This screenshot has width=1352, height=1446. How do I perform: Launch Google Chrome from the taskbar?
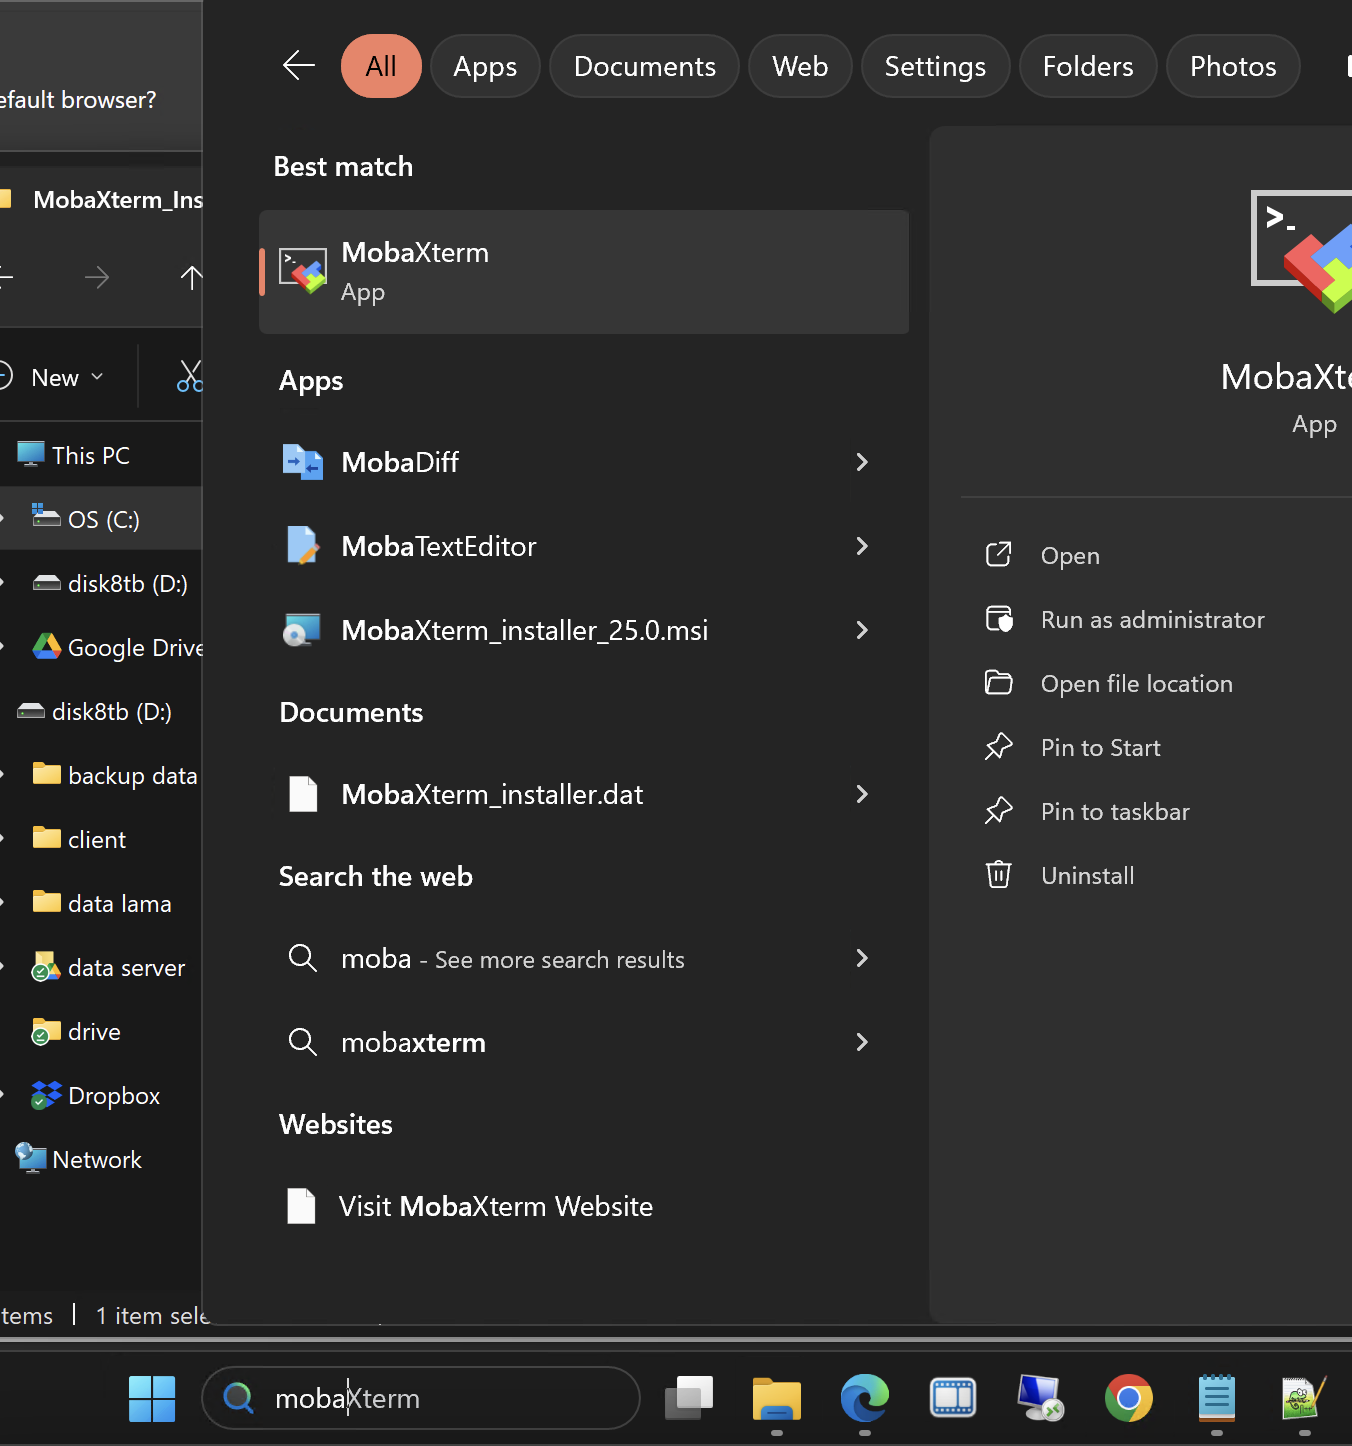1129,1398
